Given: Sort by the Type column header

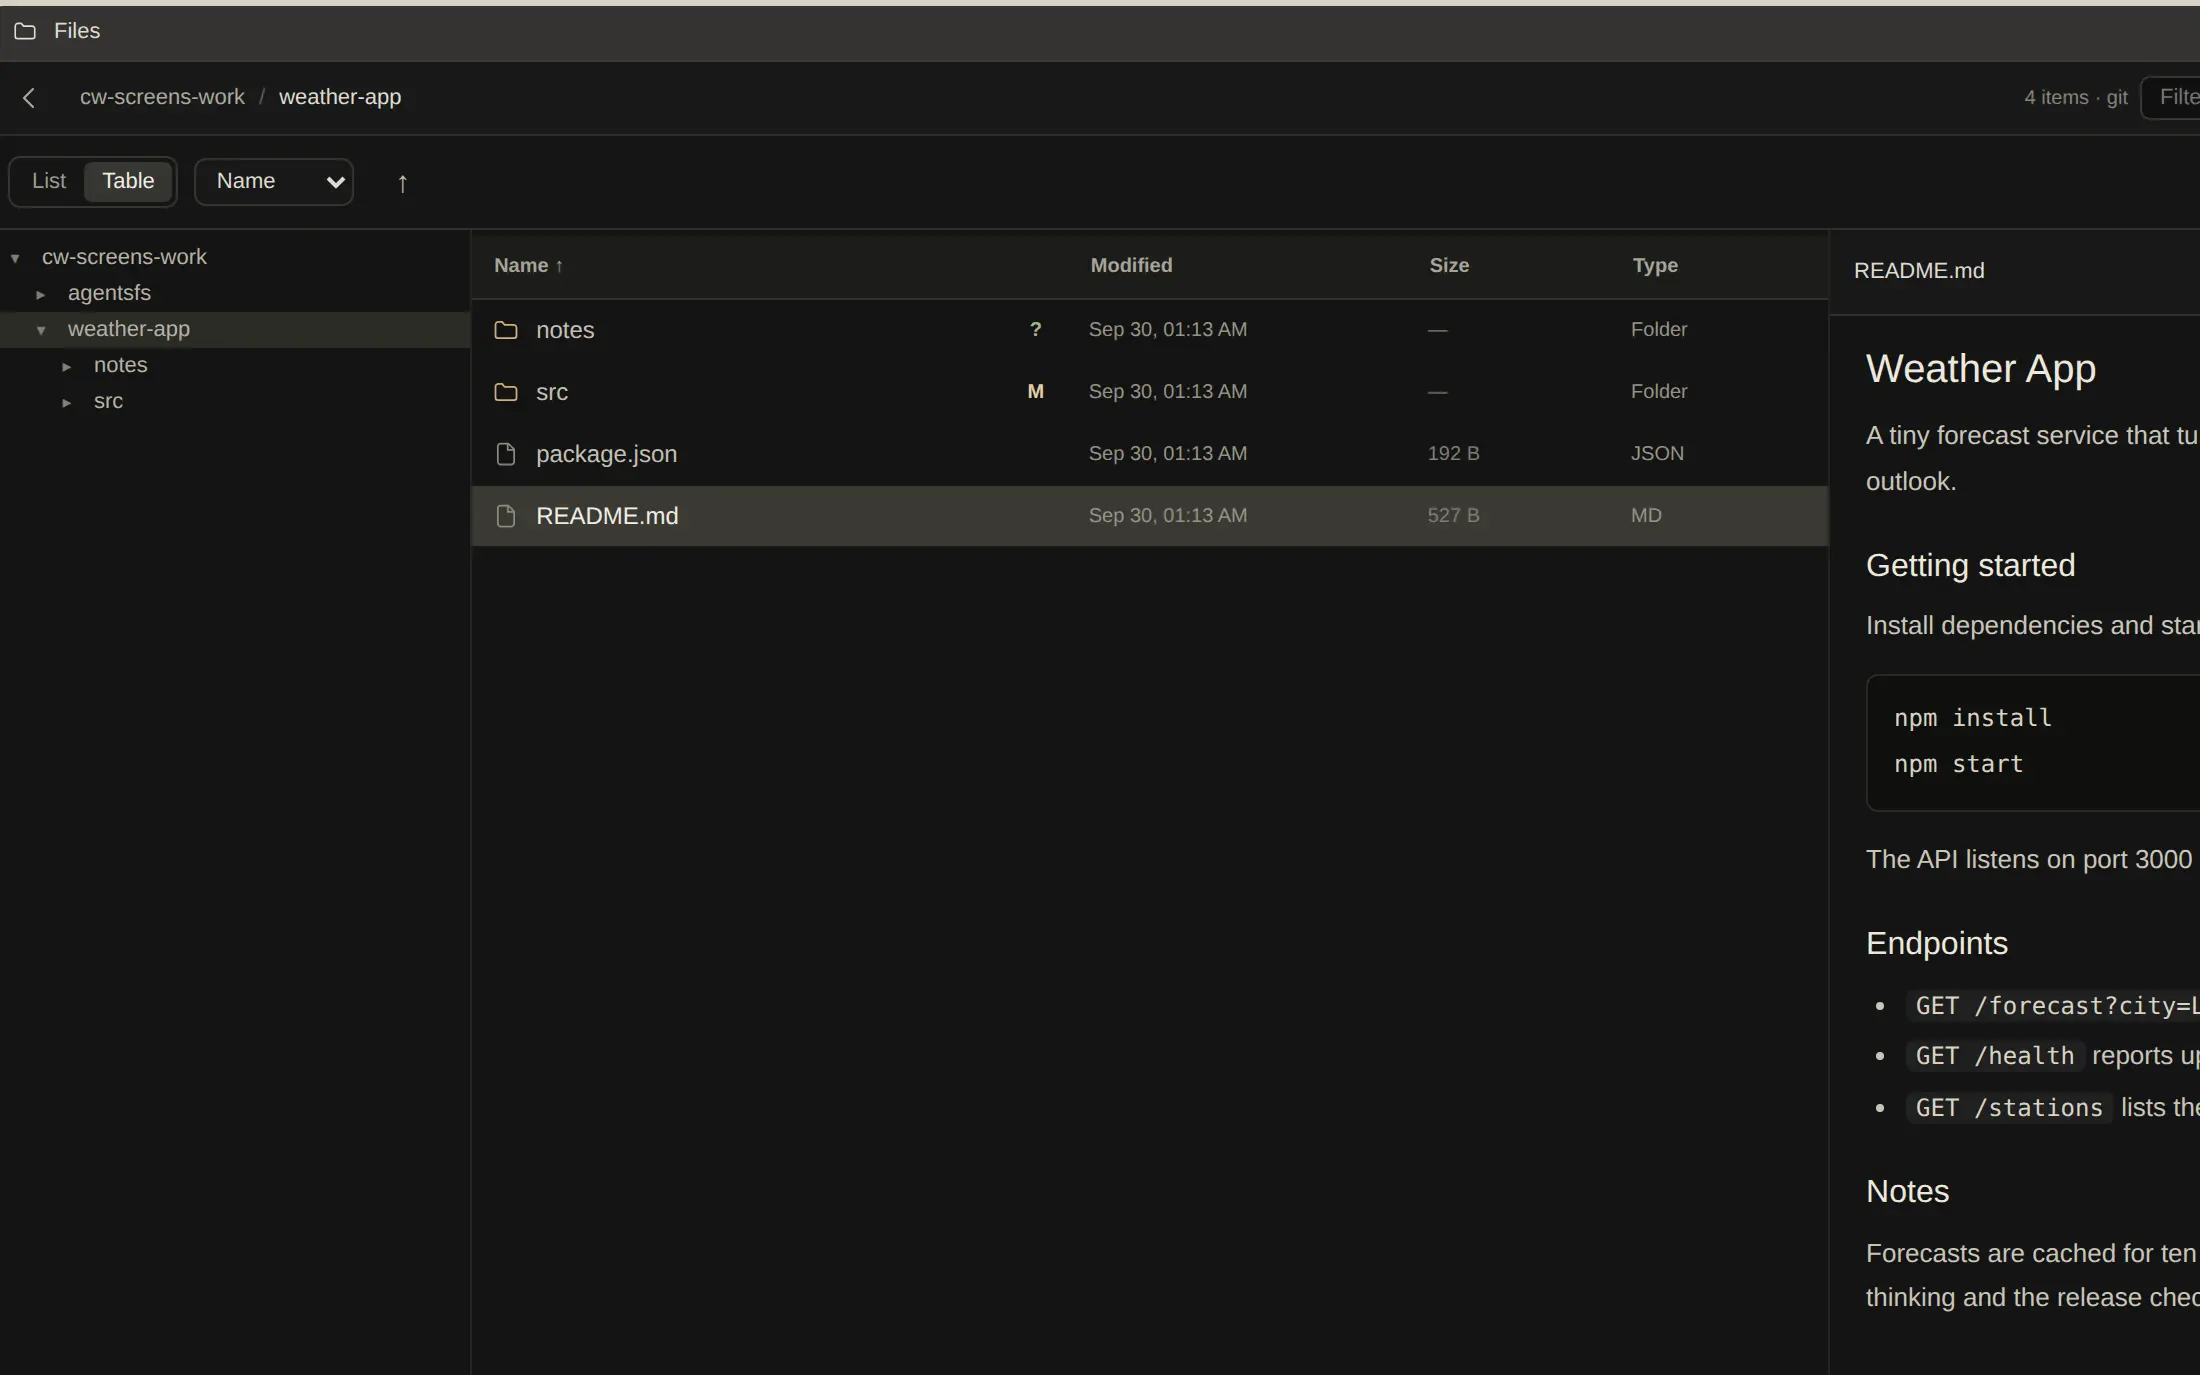Looking at the screenshot, I should pos(1655,265).
